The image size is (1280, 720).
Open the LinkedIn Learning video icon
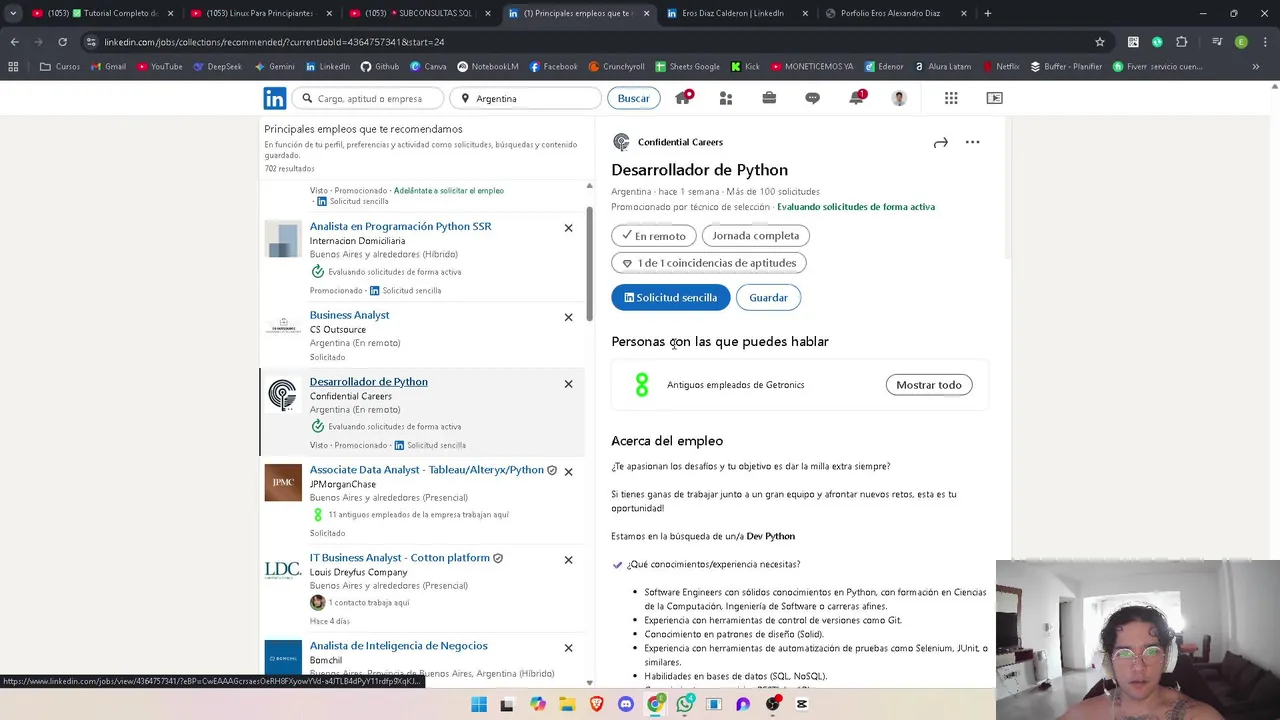994,98
